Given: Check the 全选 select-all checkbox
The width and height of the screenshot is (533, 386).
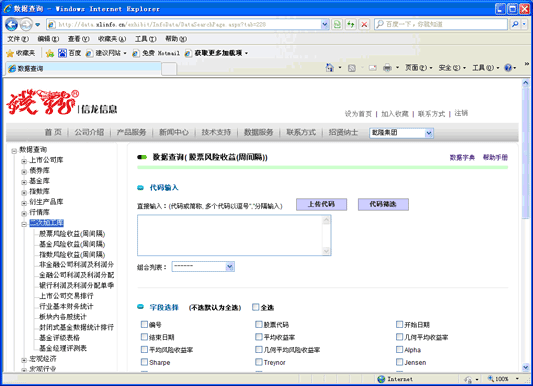Looking at the screenshot, I should click(x=255, y=307).
